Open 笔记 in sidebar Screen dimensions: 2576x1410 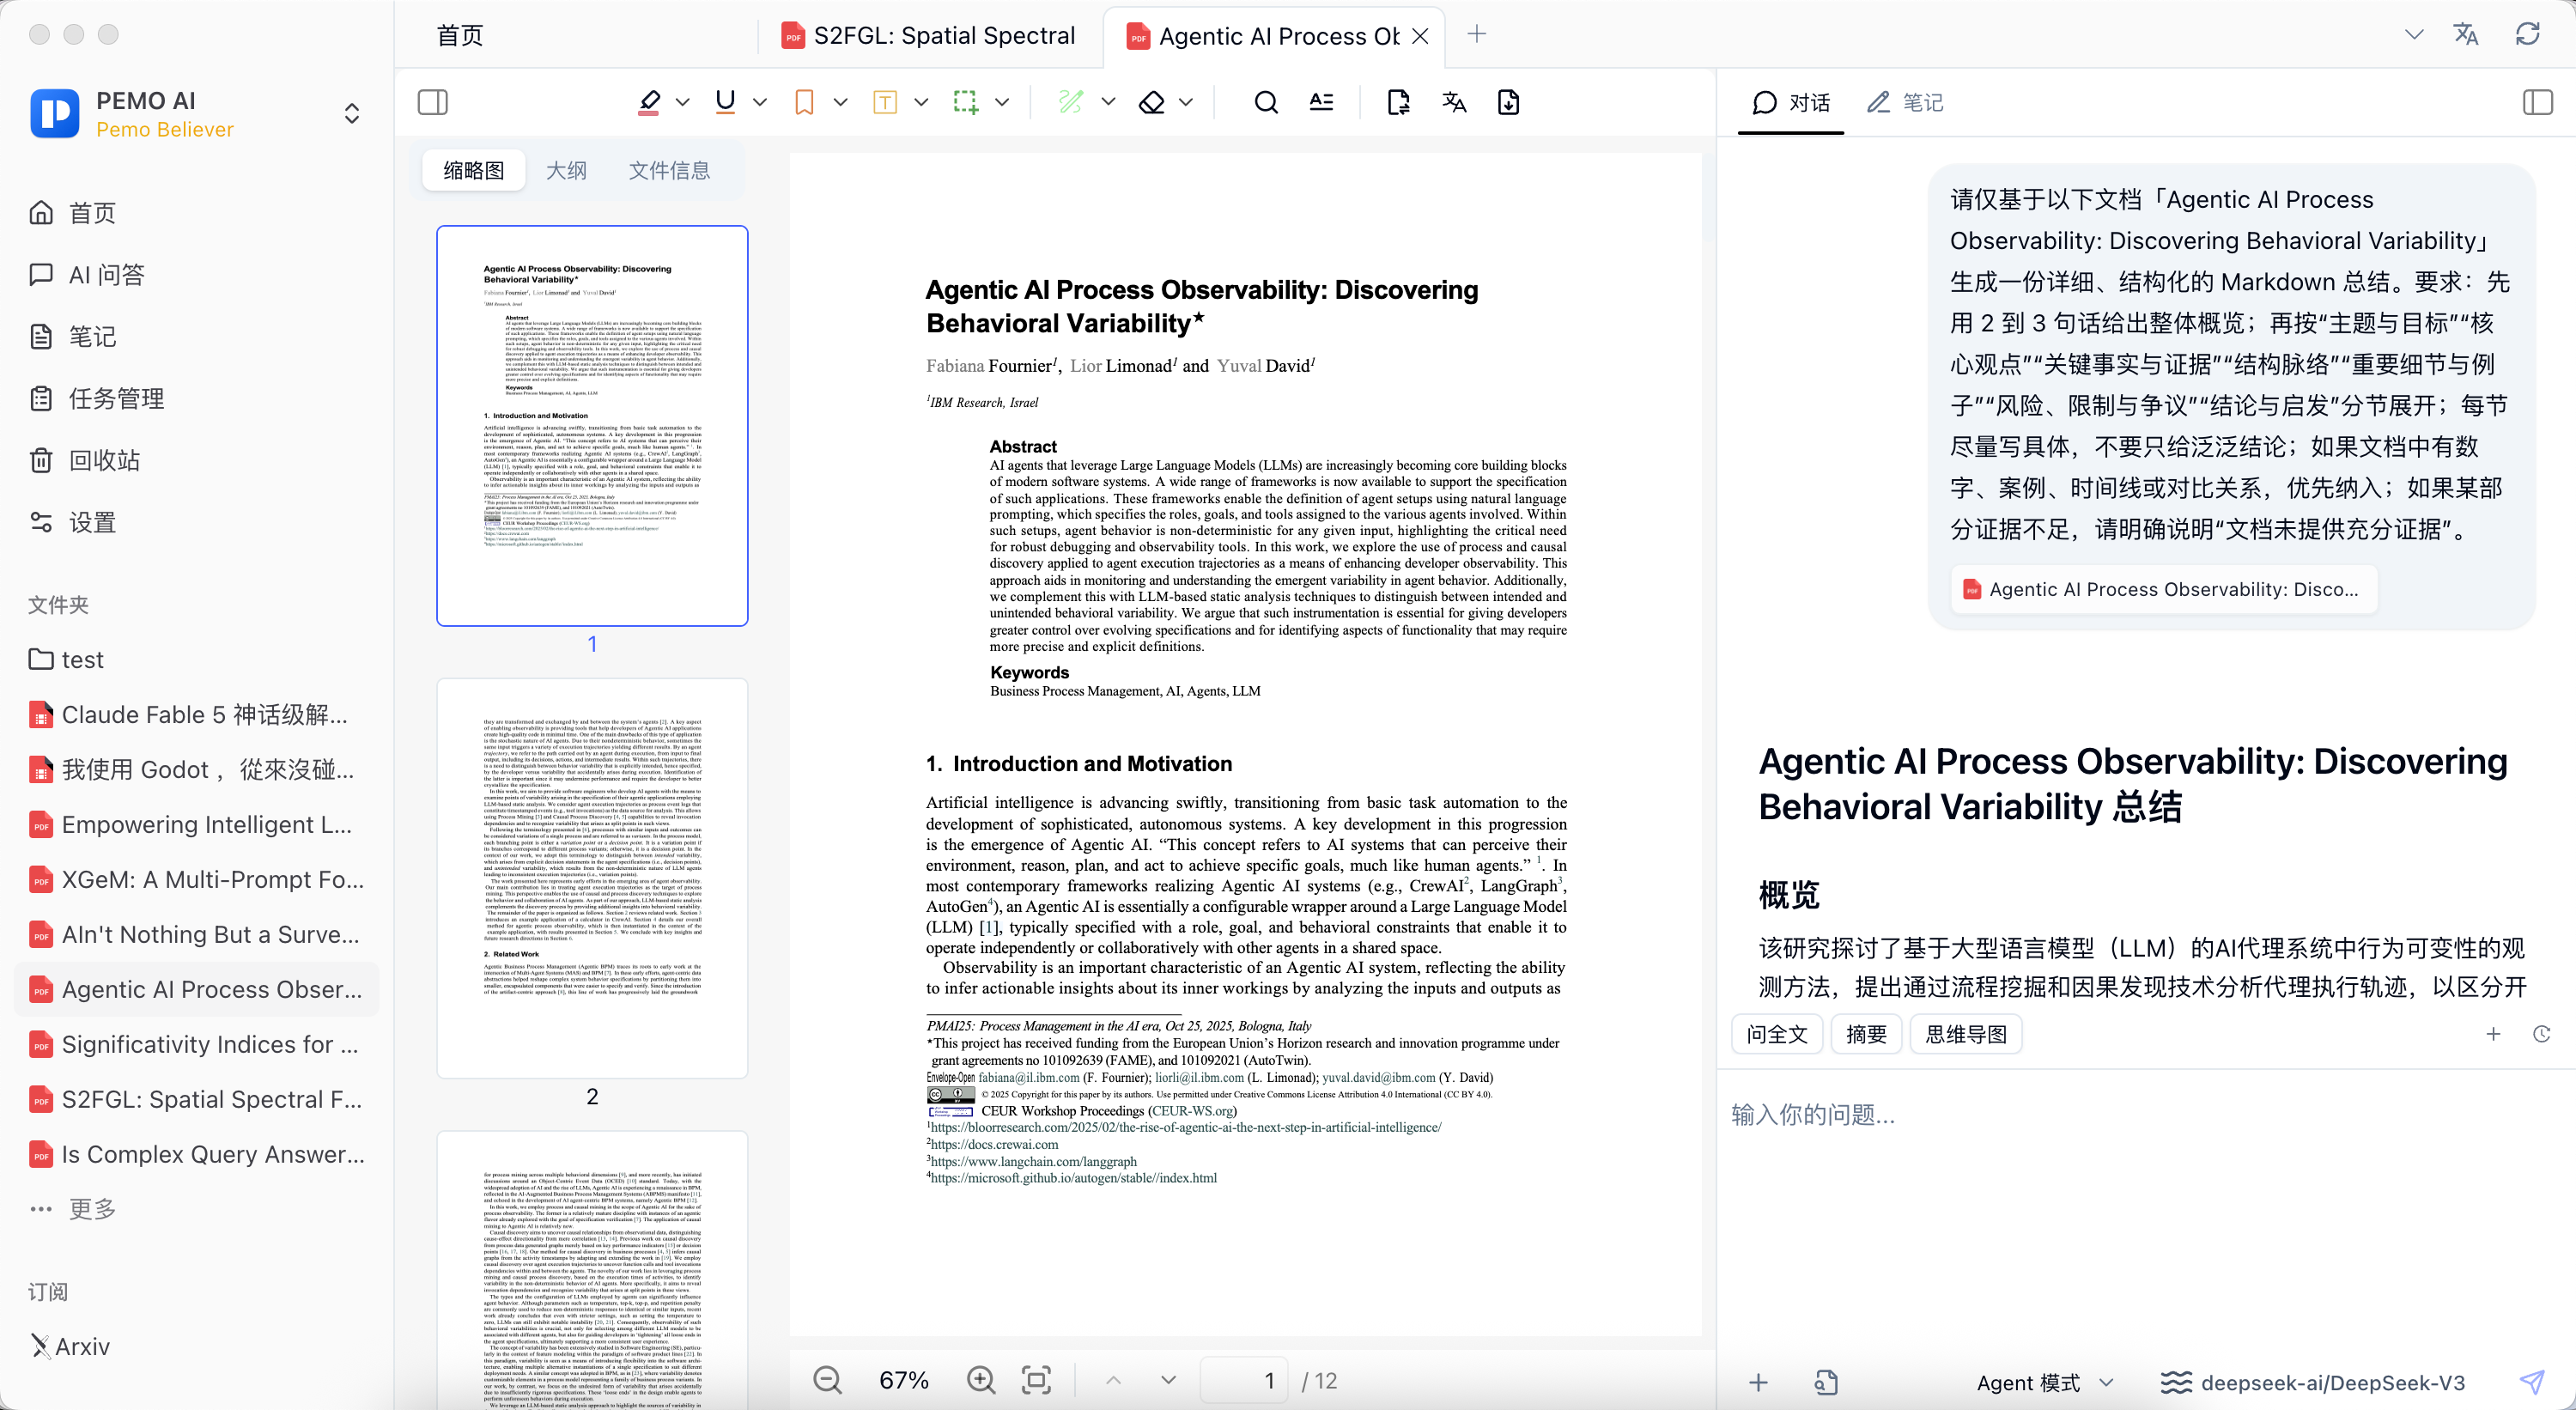tap(196, 337)
